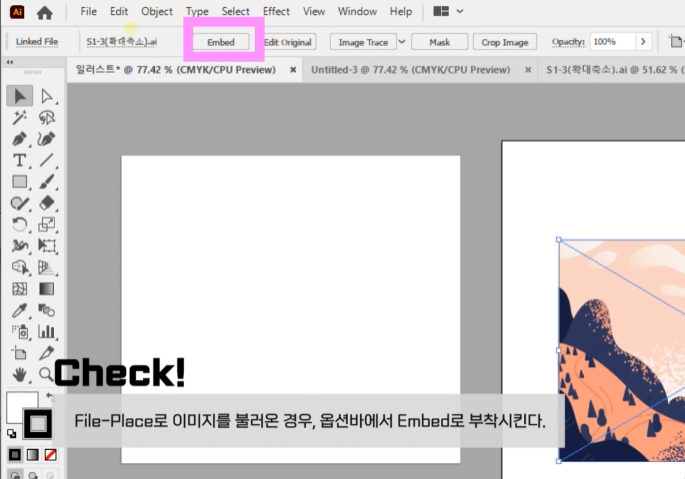The image size is (685, 479).
Task: Activate the Curvature tool
Action: (47, 139)
